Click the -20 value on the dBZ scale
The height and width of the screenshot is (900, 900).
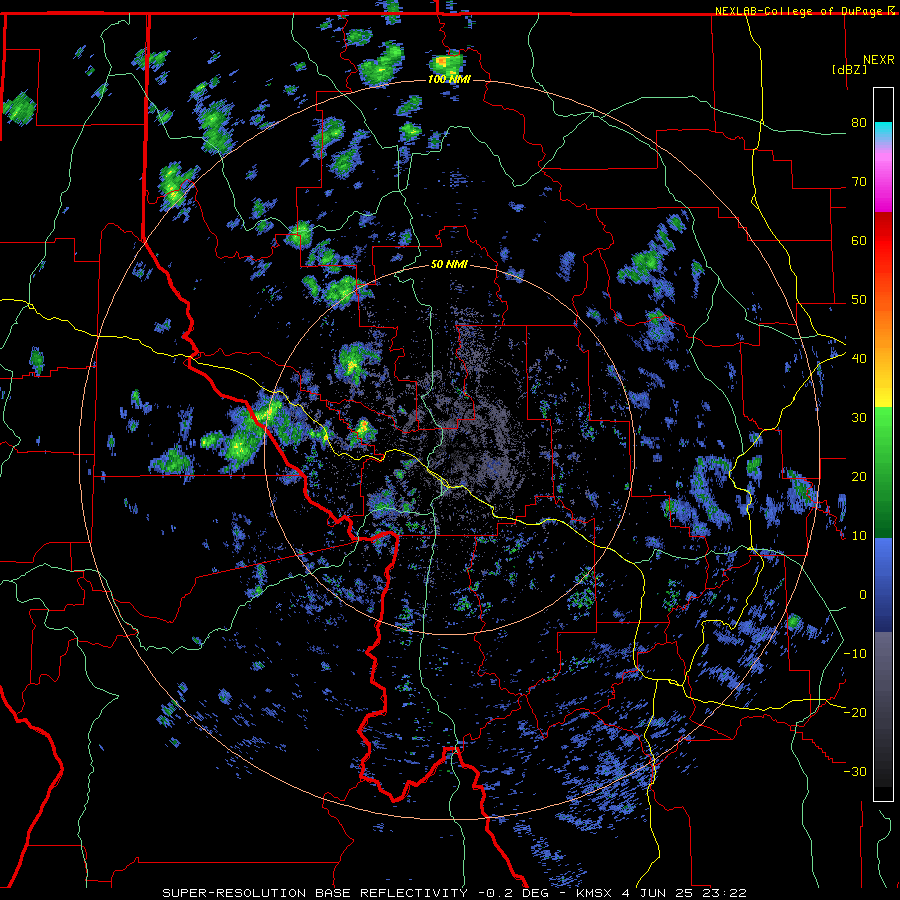pyautogui.click(x=855, y=712)
